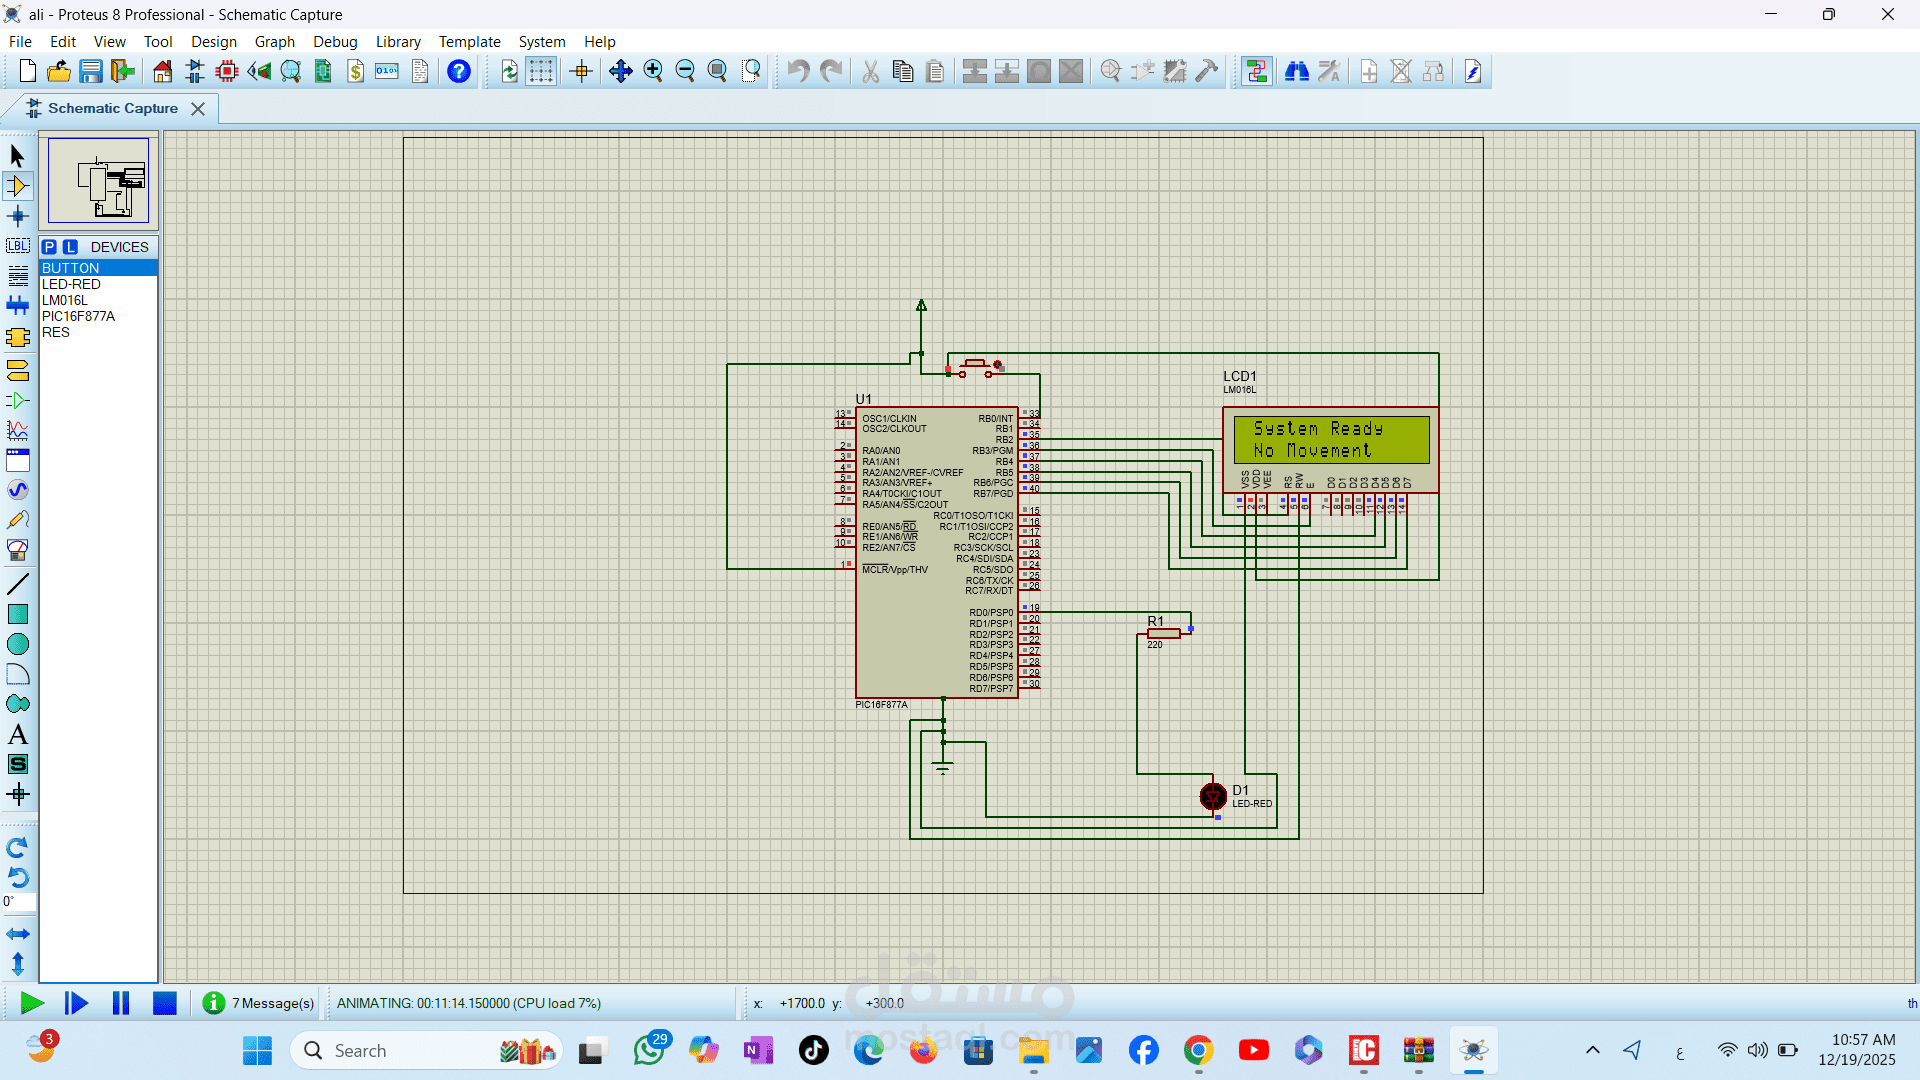
Task: Zoom in on the schematic
Action: coord(654,71)
